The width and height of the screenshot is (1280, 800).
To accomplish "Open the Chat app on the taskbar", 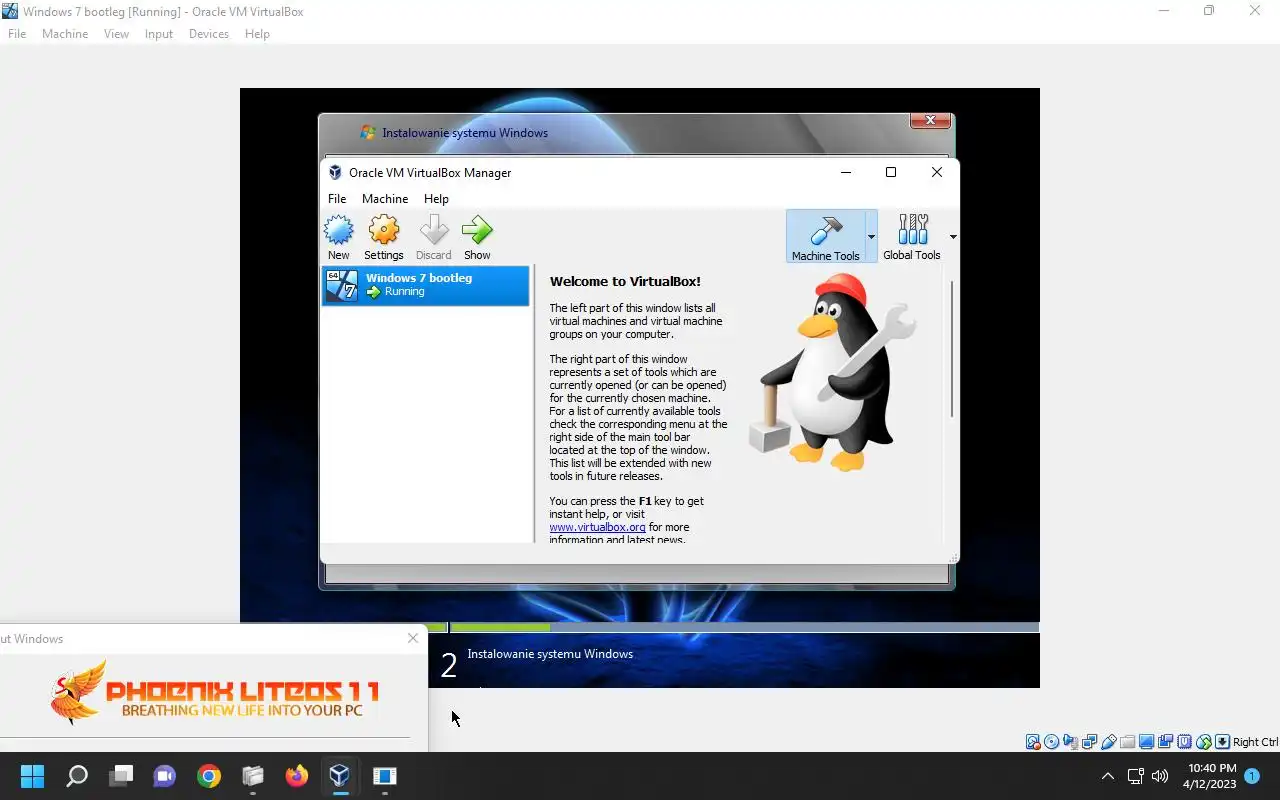I will (165, 776).
